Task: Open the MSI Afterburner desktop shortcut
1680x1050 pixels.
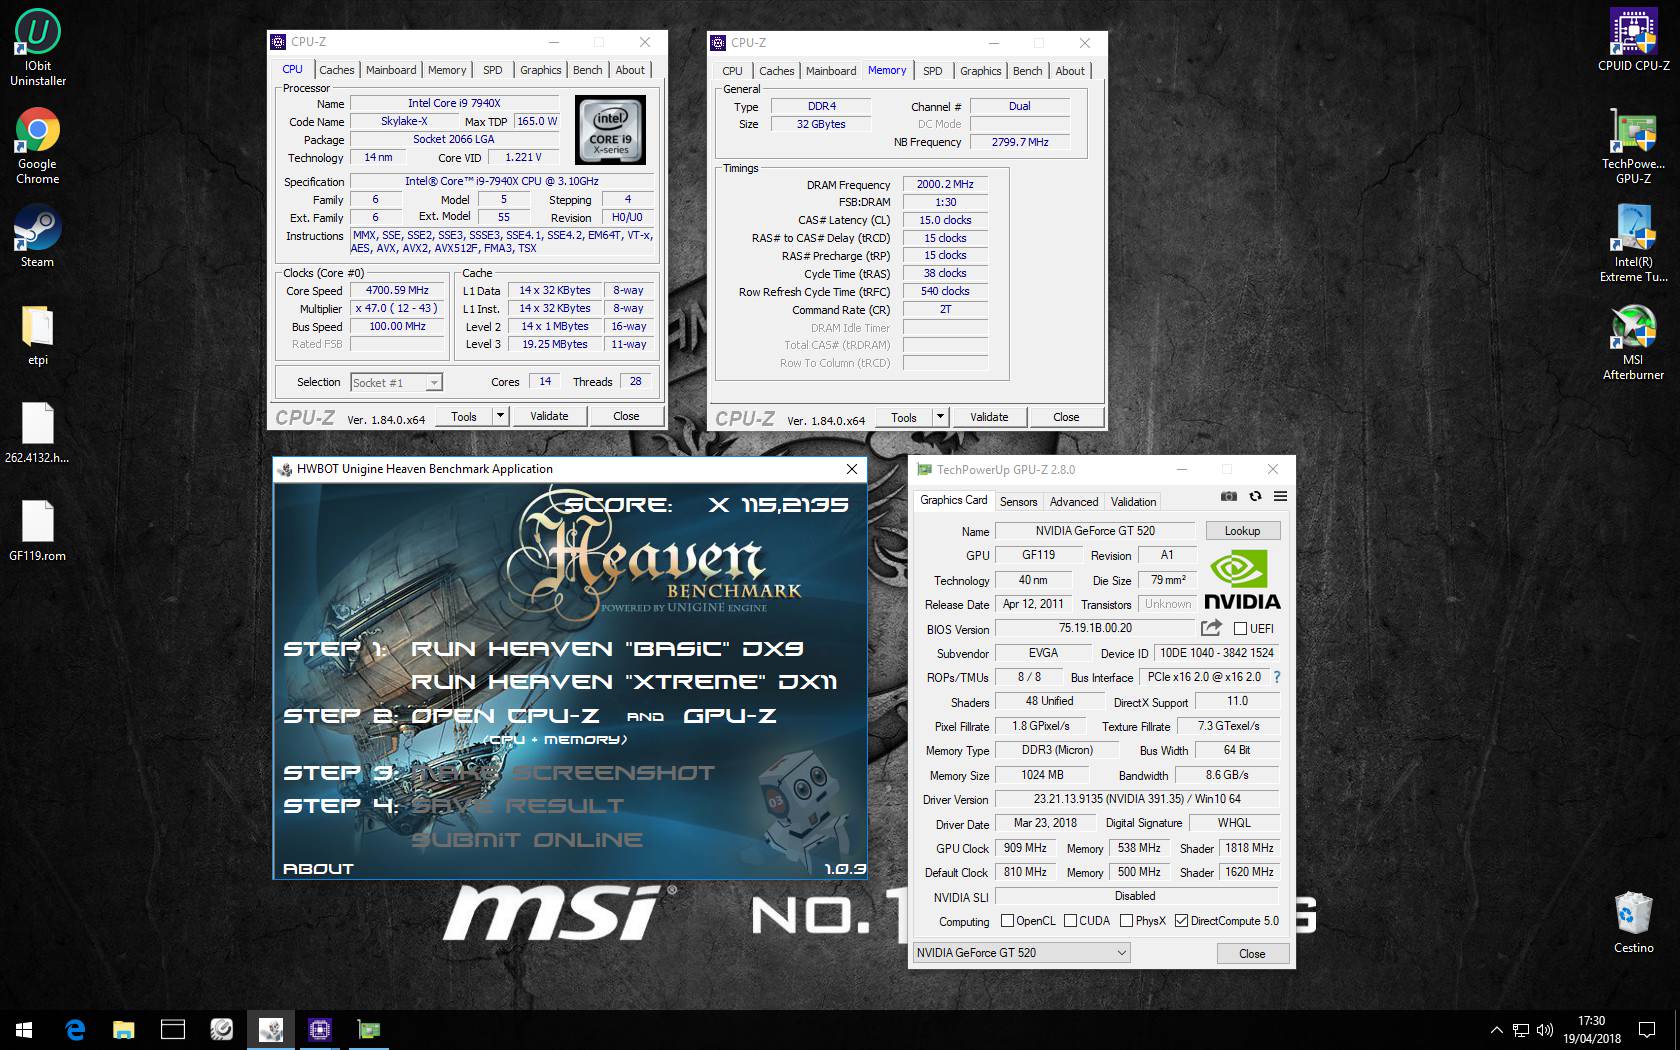Action: tap(1633, 342)
